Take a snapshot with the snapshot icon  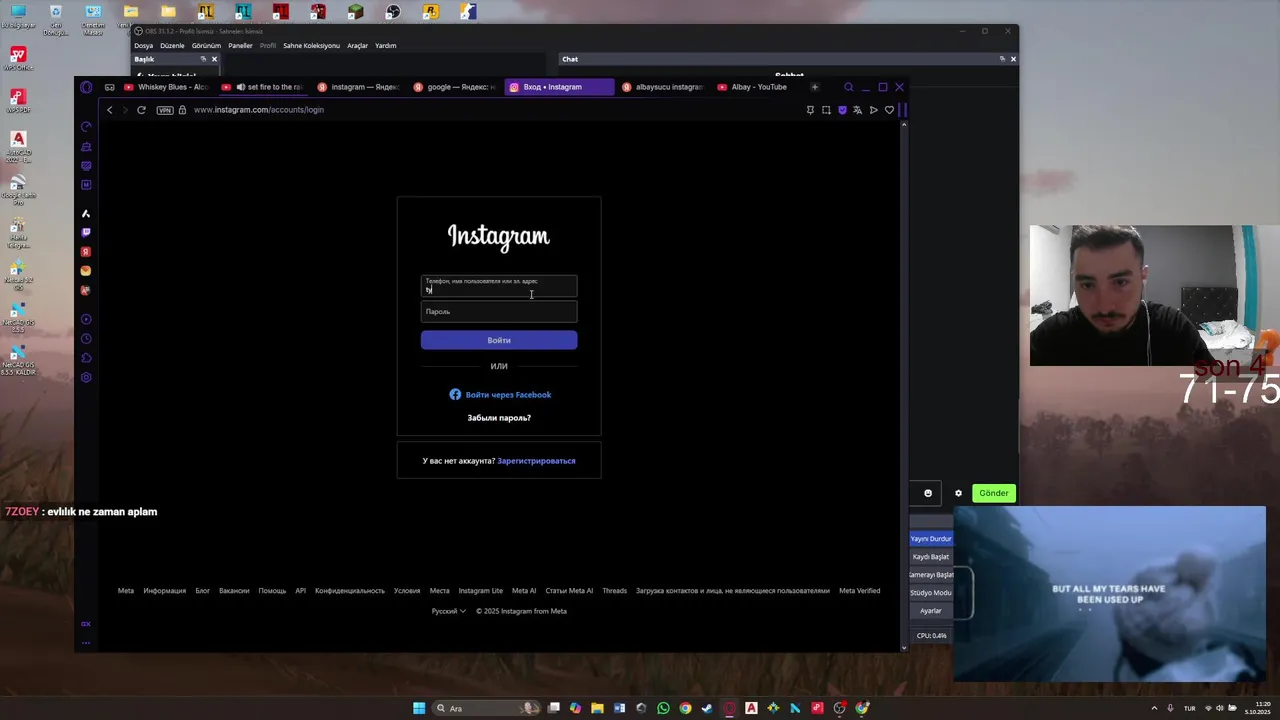coord(826,110)
